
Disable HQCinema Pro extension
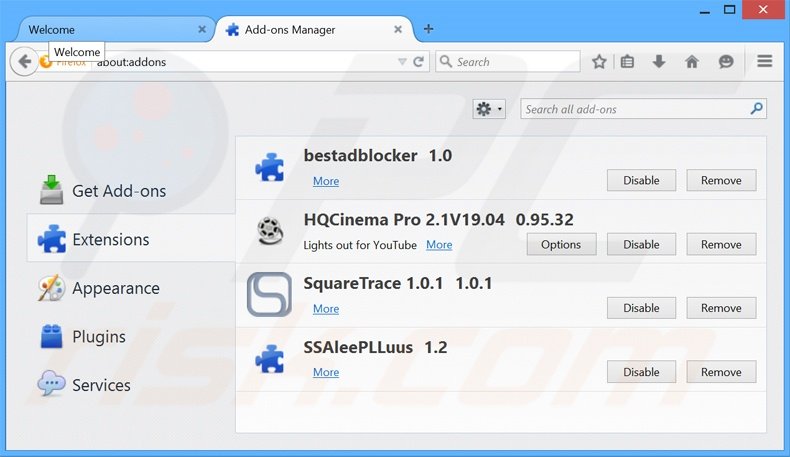641,244
